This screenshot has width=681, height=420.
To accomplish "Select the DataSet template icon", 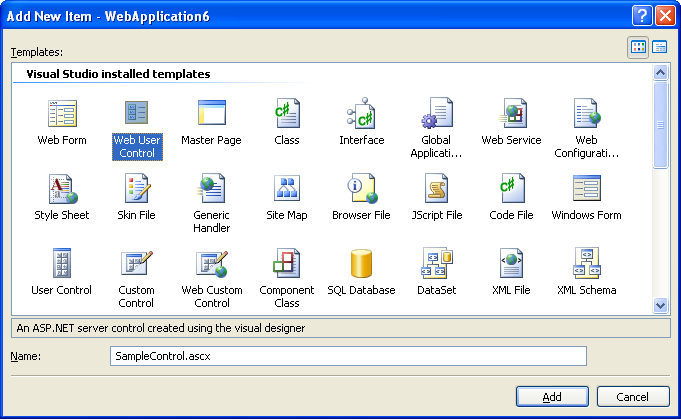I will [x=437, y=264].
